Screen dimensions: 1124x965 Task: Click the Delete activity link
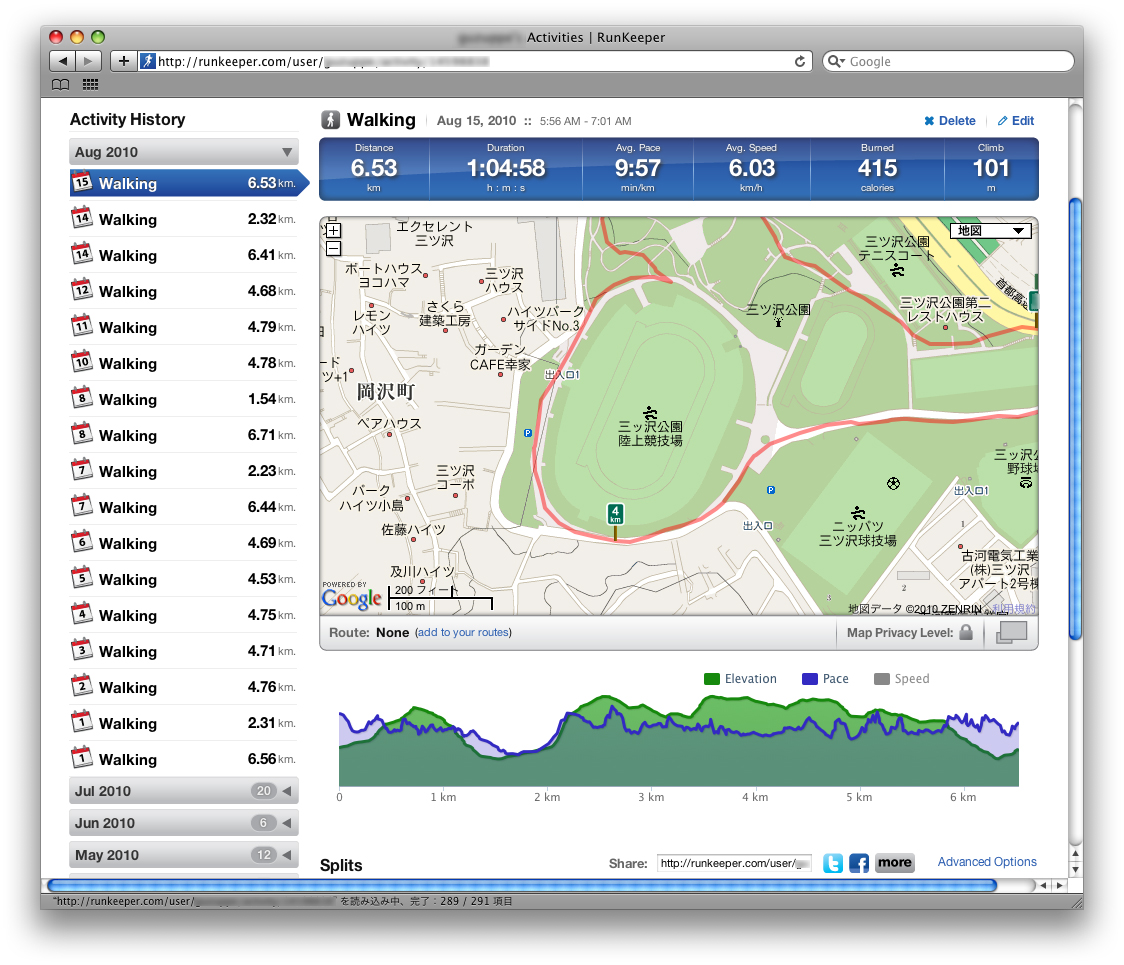tap(949, 121)
